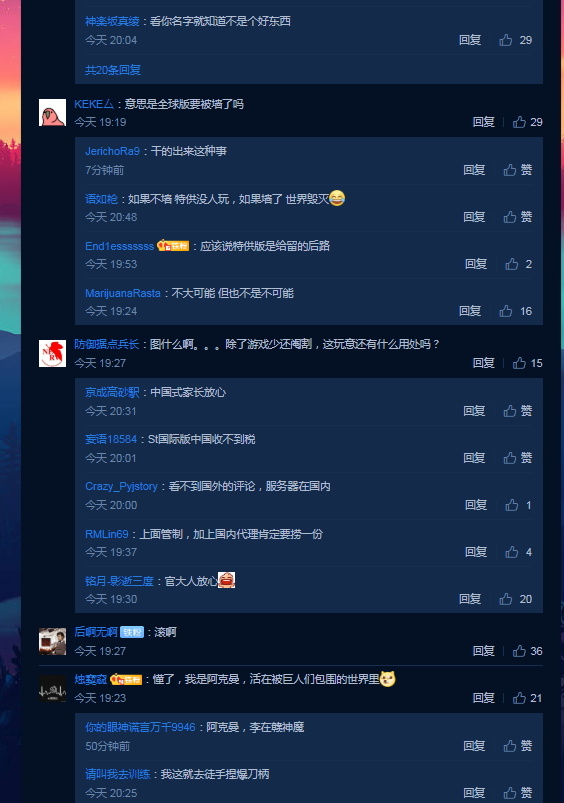Open KEKE厶's parrot avatar

click(x=52, y=113)
